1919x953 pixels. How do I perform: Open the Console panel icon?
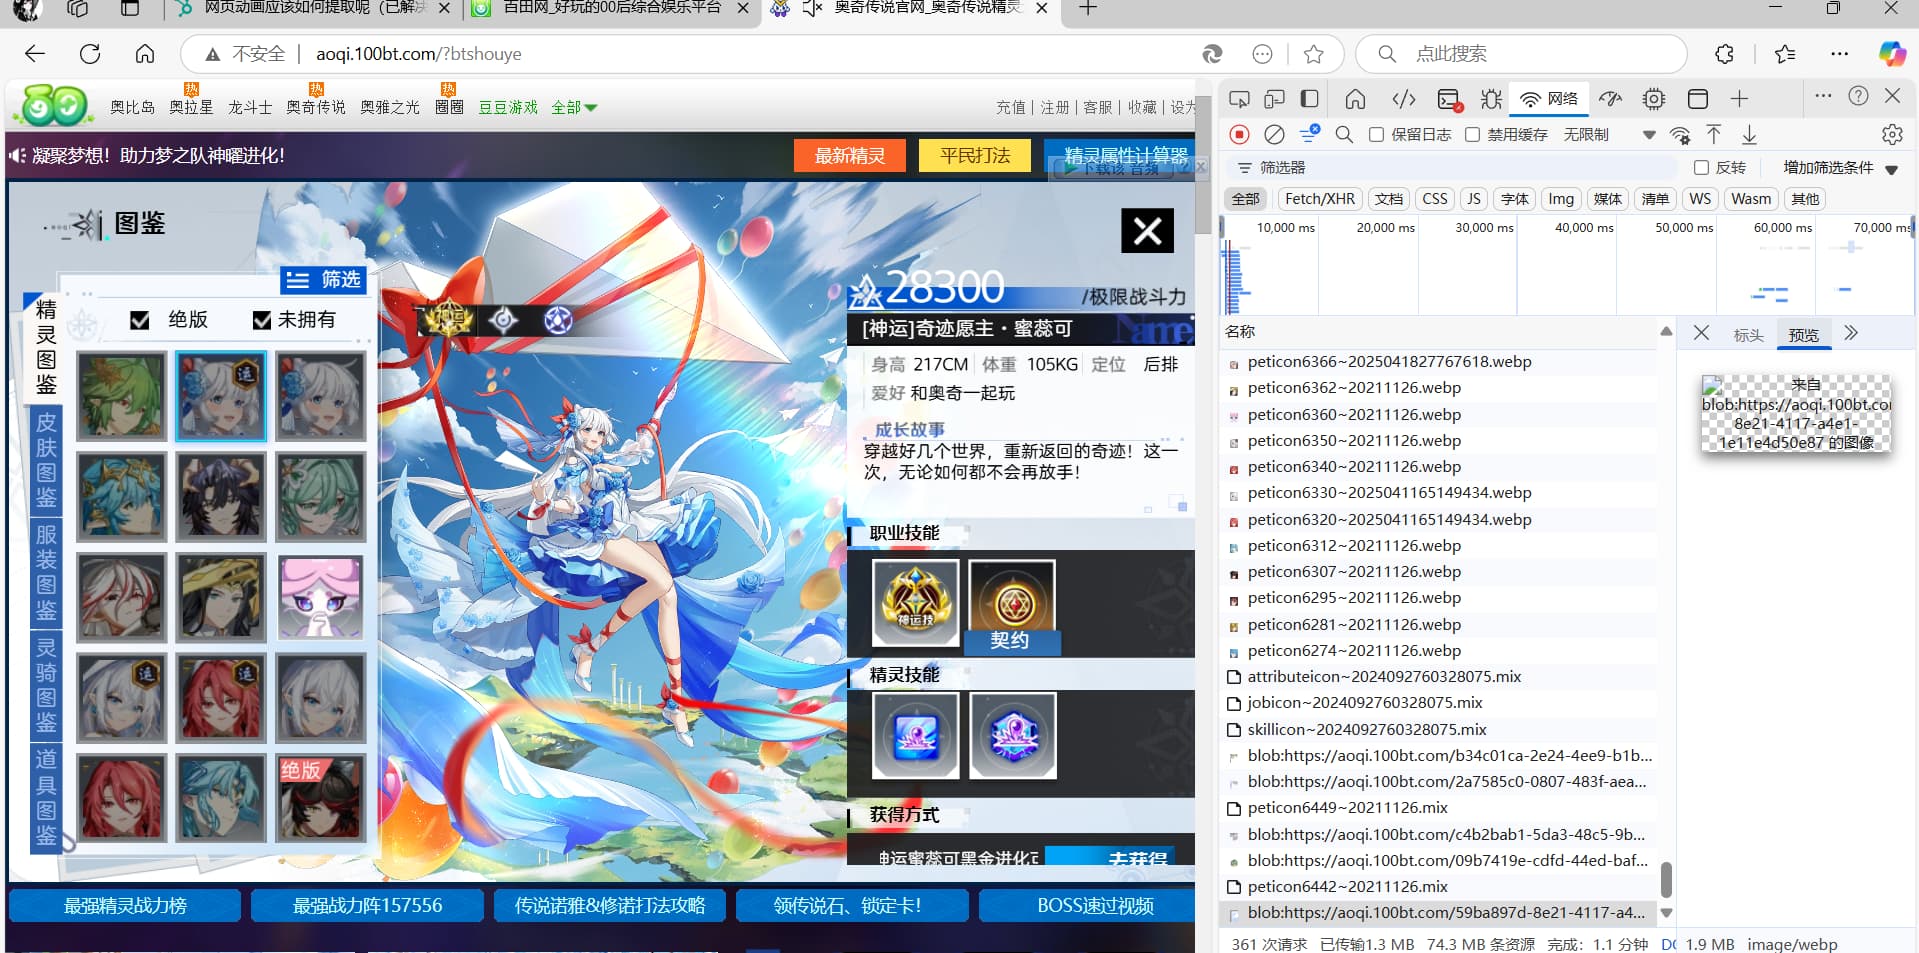point(1449,98)
